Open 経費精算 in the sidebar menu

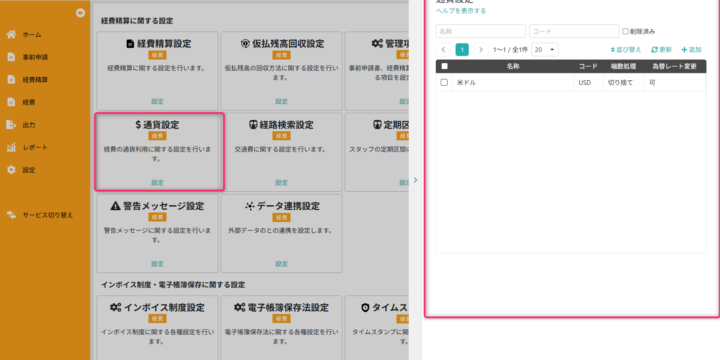coord(35,79)
